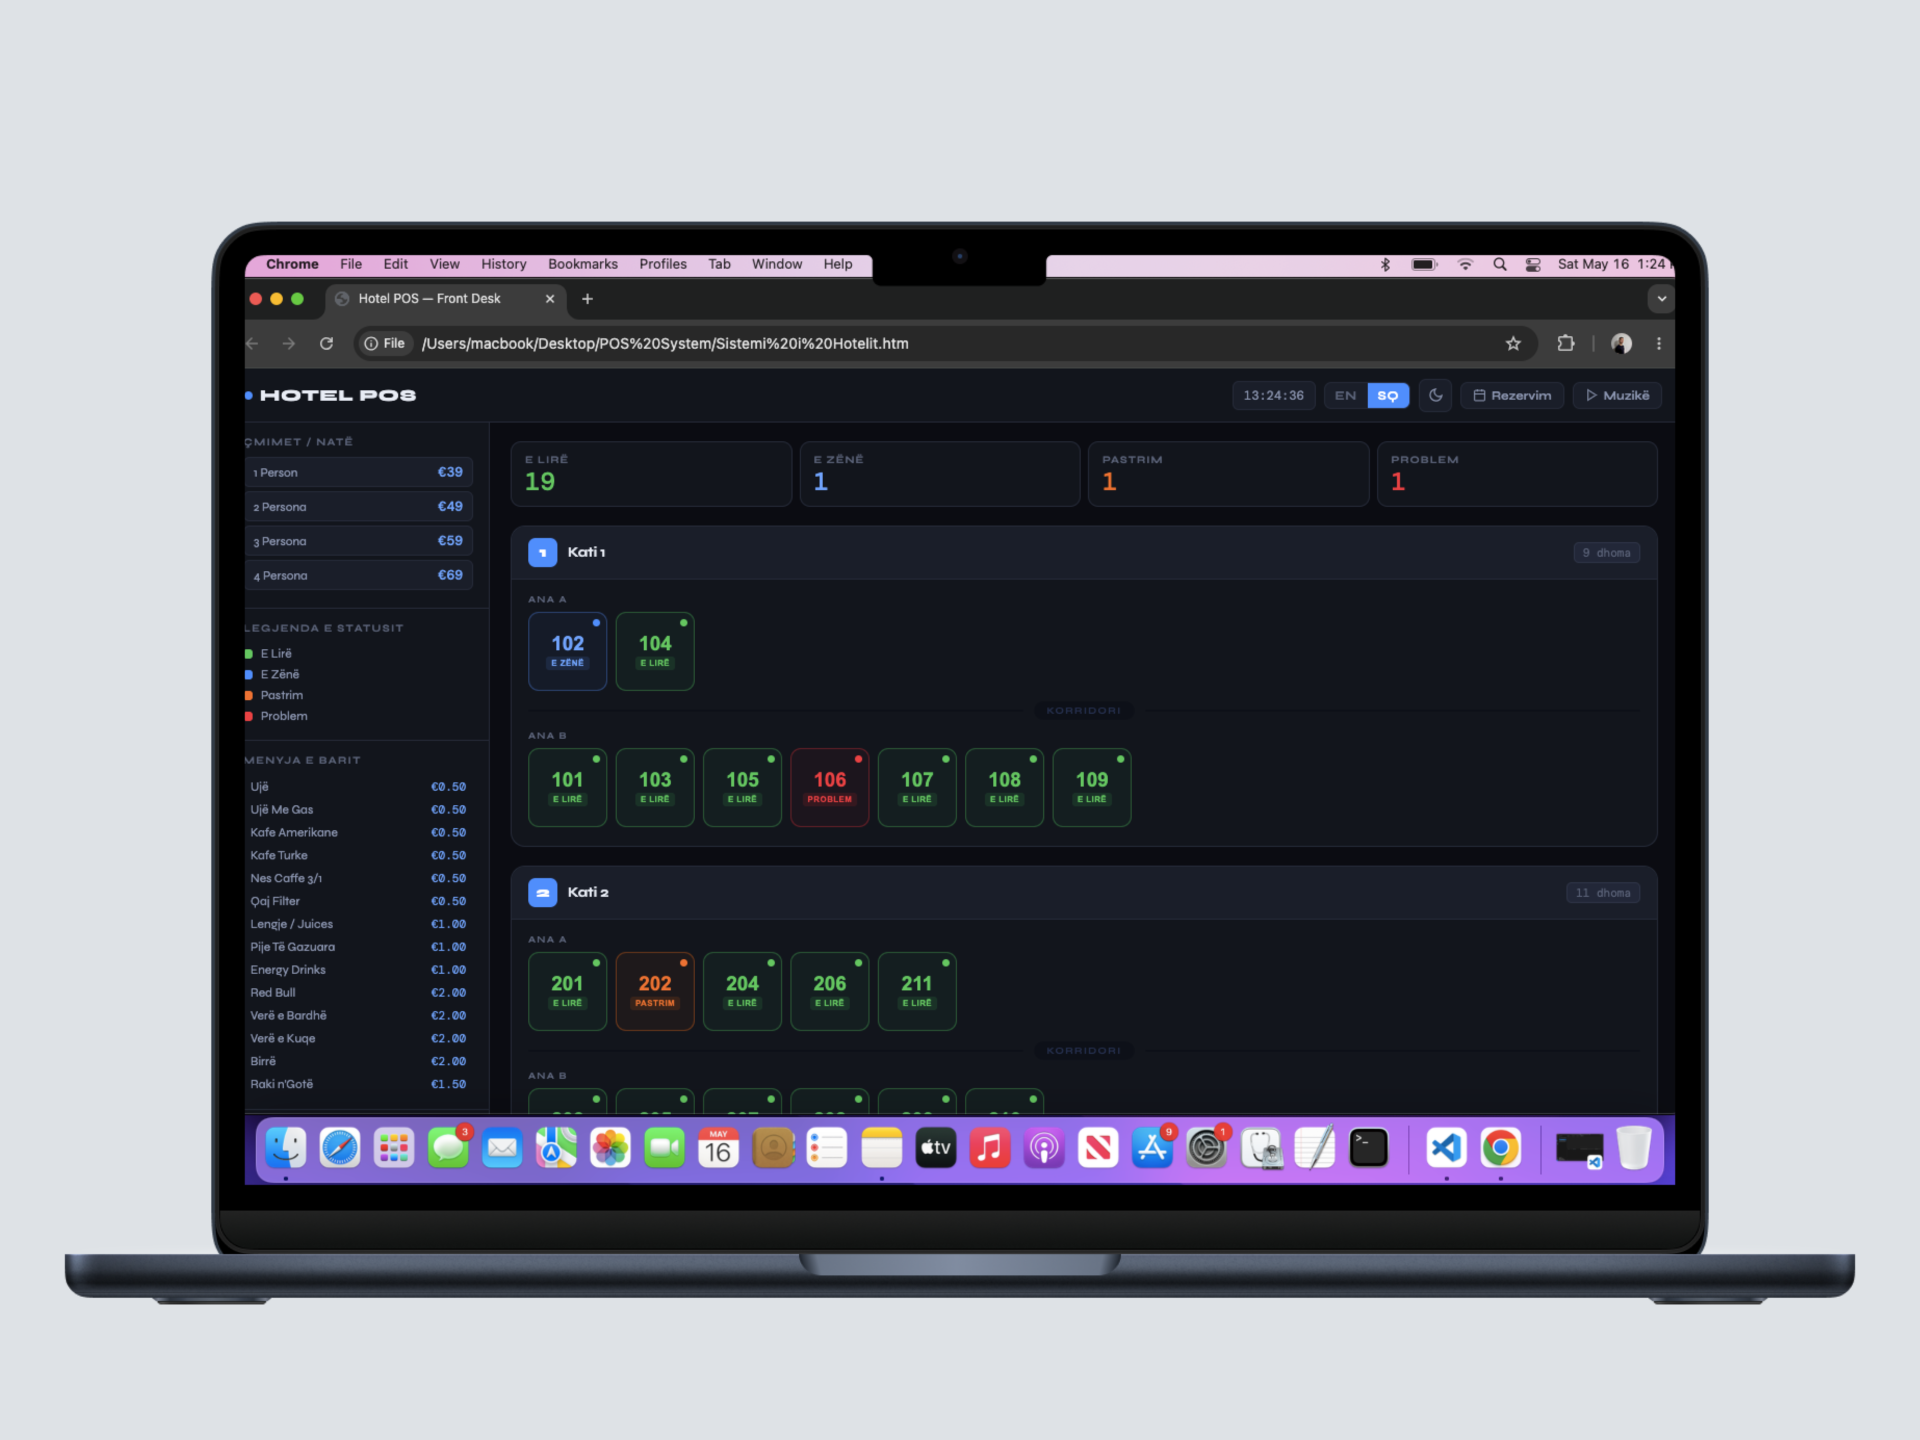
Task: Click the Problem stat card
Action: pos(1517,474)
